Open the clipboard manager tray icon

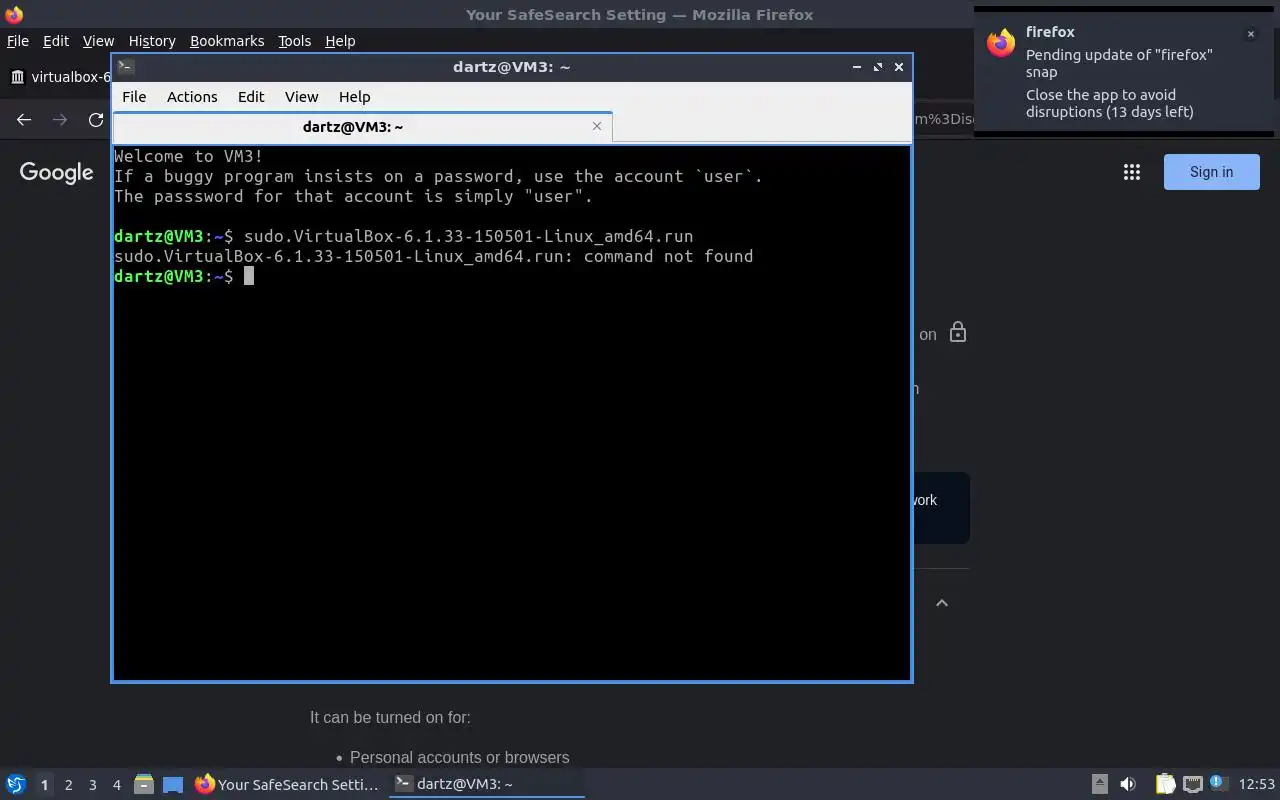pos(1165,785)
